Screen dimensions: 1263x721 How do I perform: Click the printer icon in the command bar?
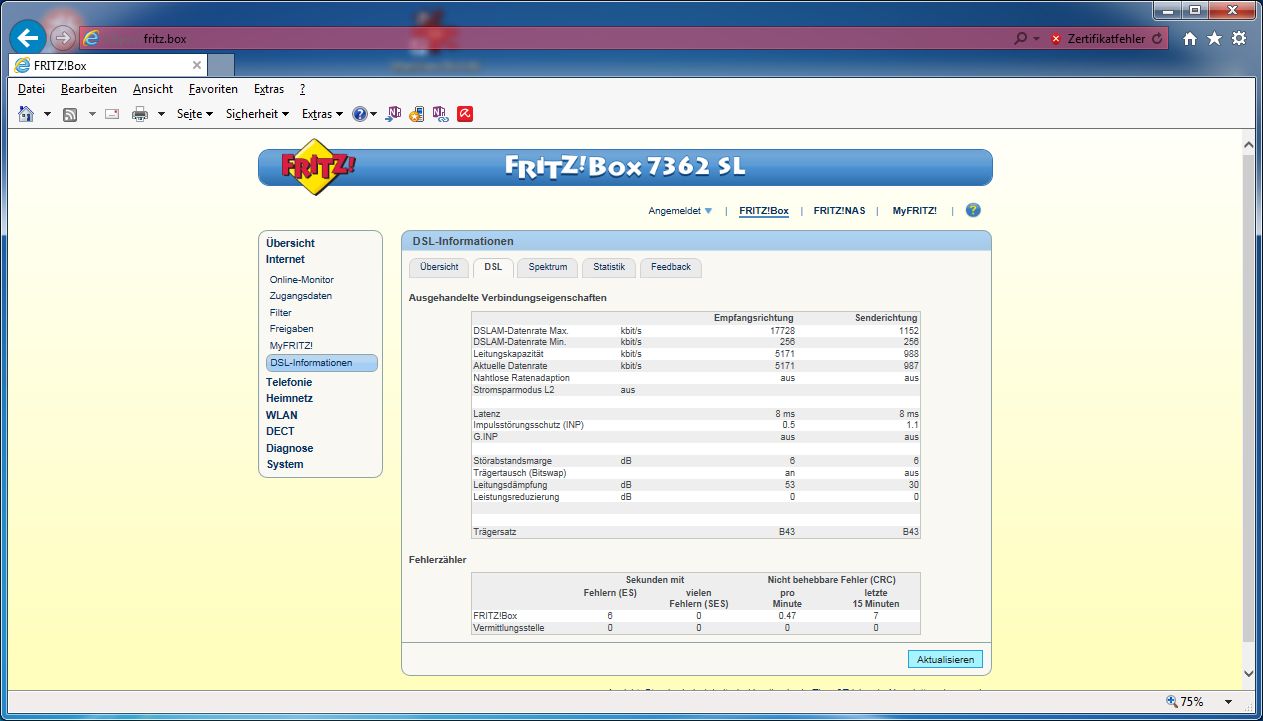140,114
